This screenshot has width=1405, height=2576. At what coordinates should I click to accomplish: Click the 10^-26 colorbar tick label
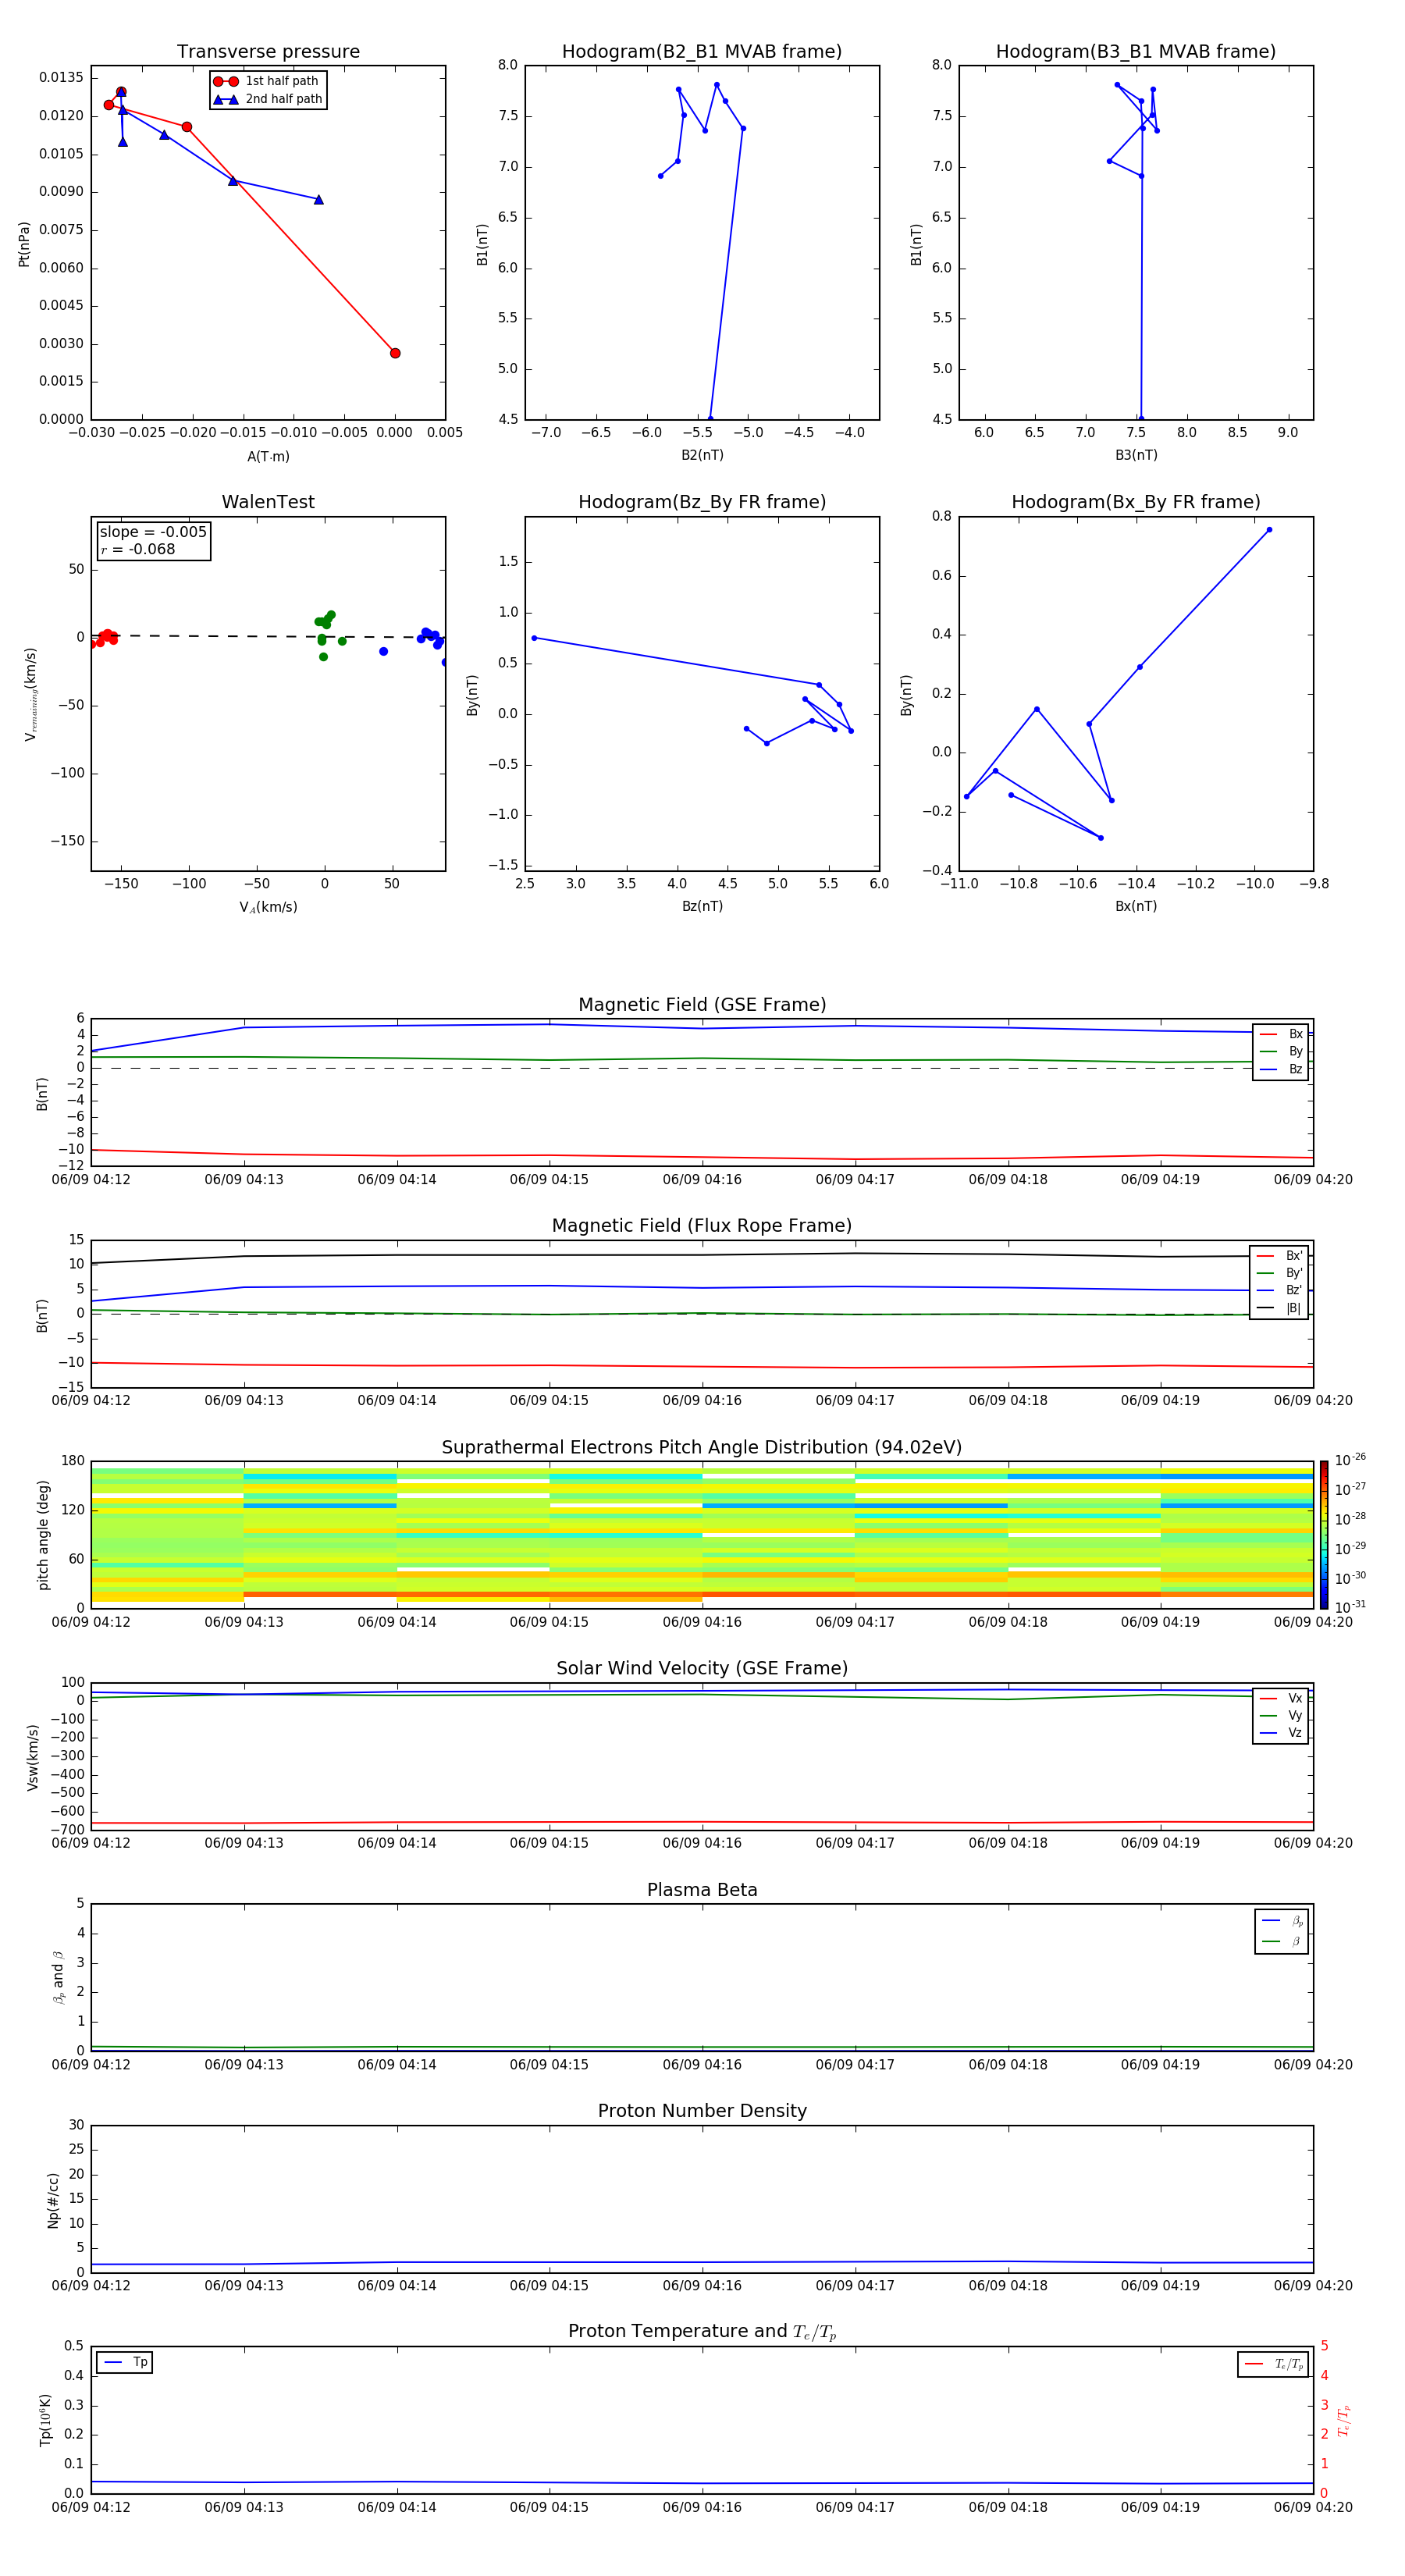point(1350,1460)
